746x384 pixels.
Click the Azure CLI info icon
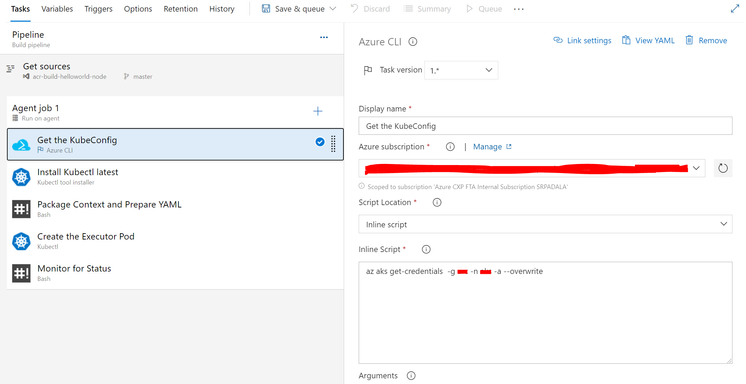coord(412,42)
